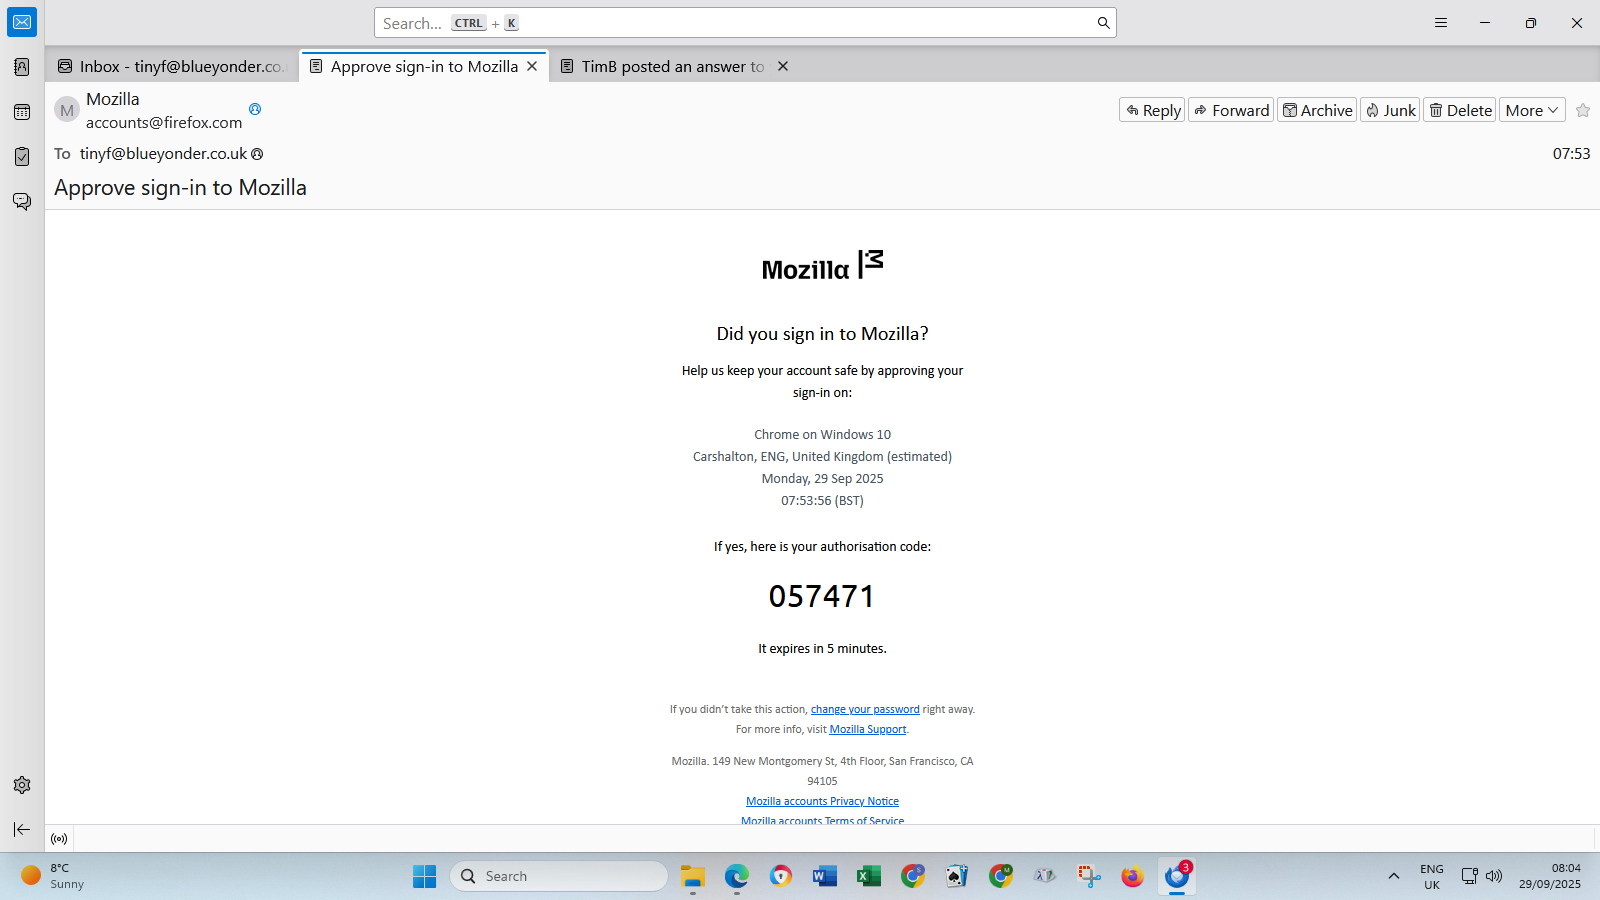Delete this email
1600x900 pixels.
[1460, 110]
